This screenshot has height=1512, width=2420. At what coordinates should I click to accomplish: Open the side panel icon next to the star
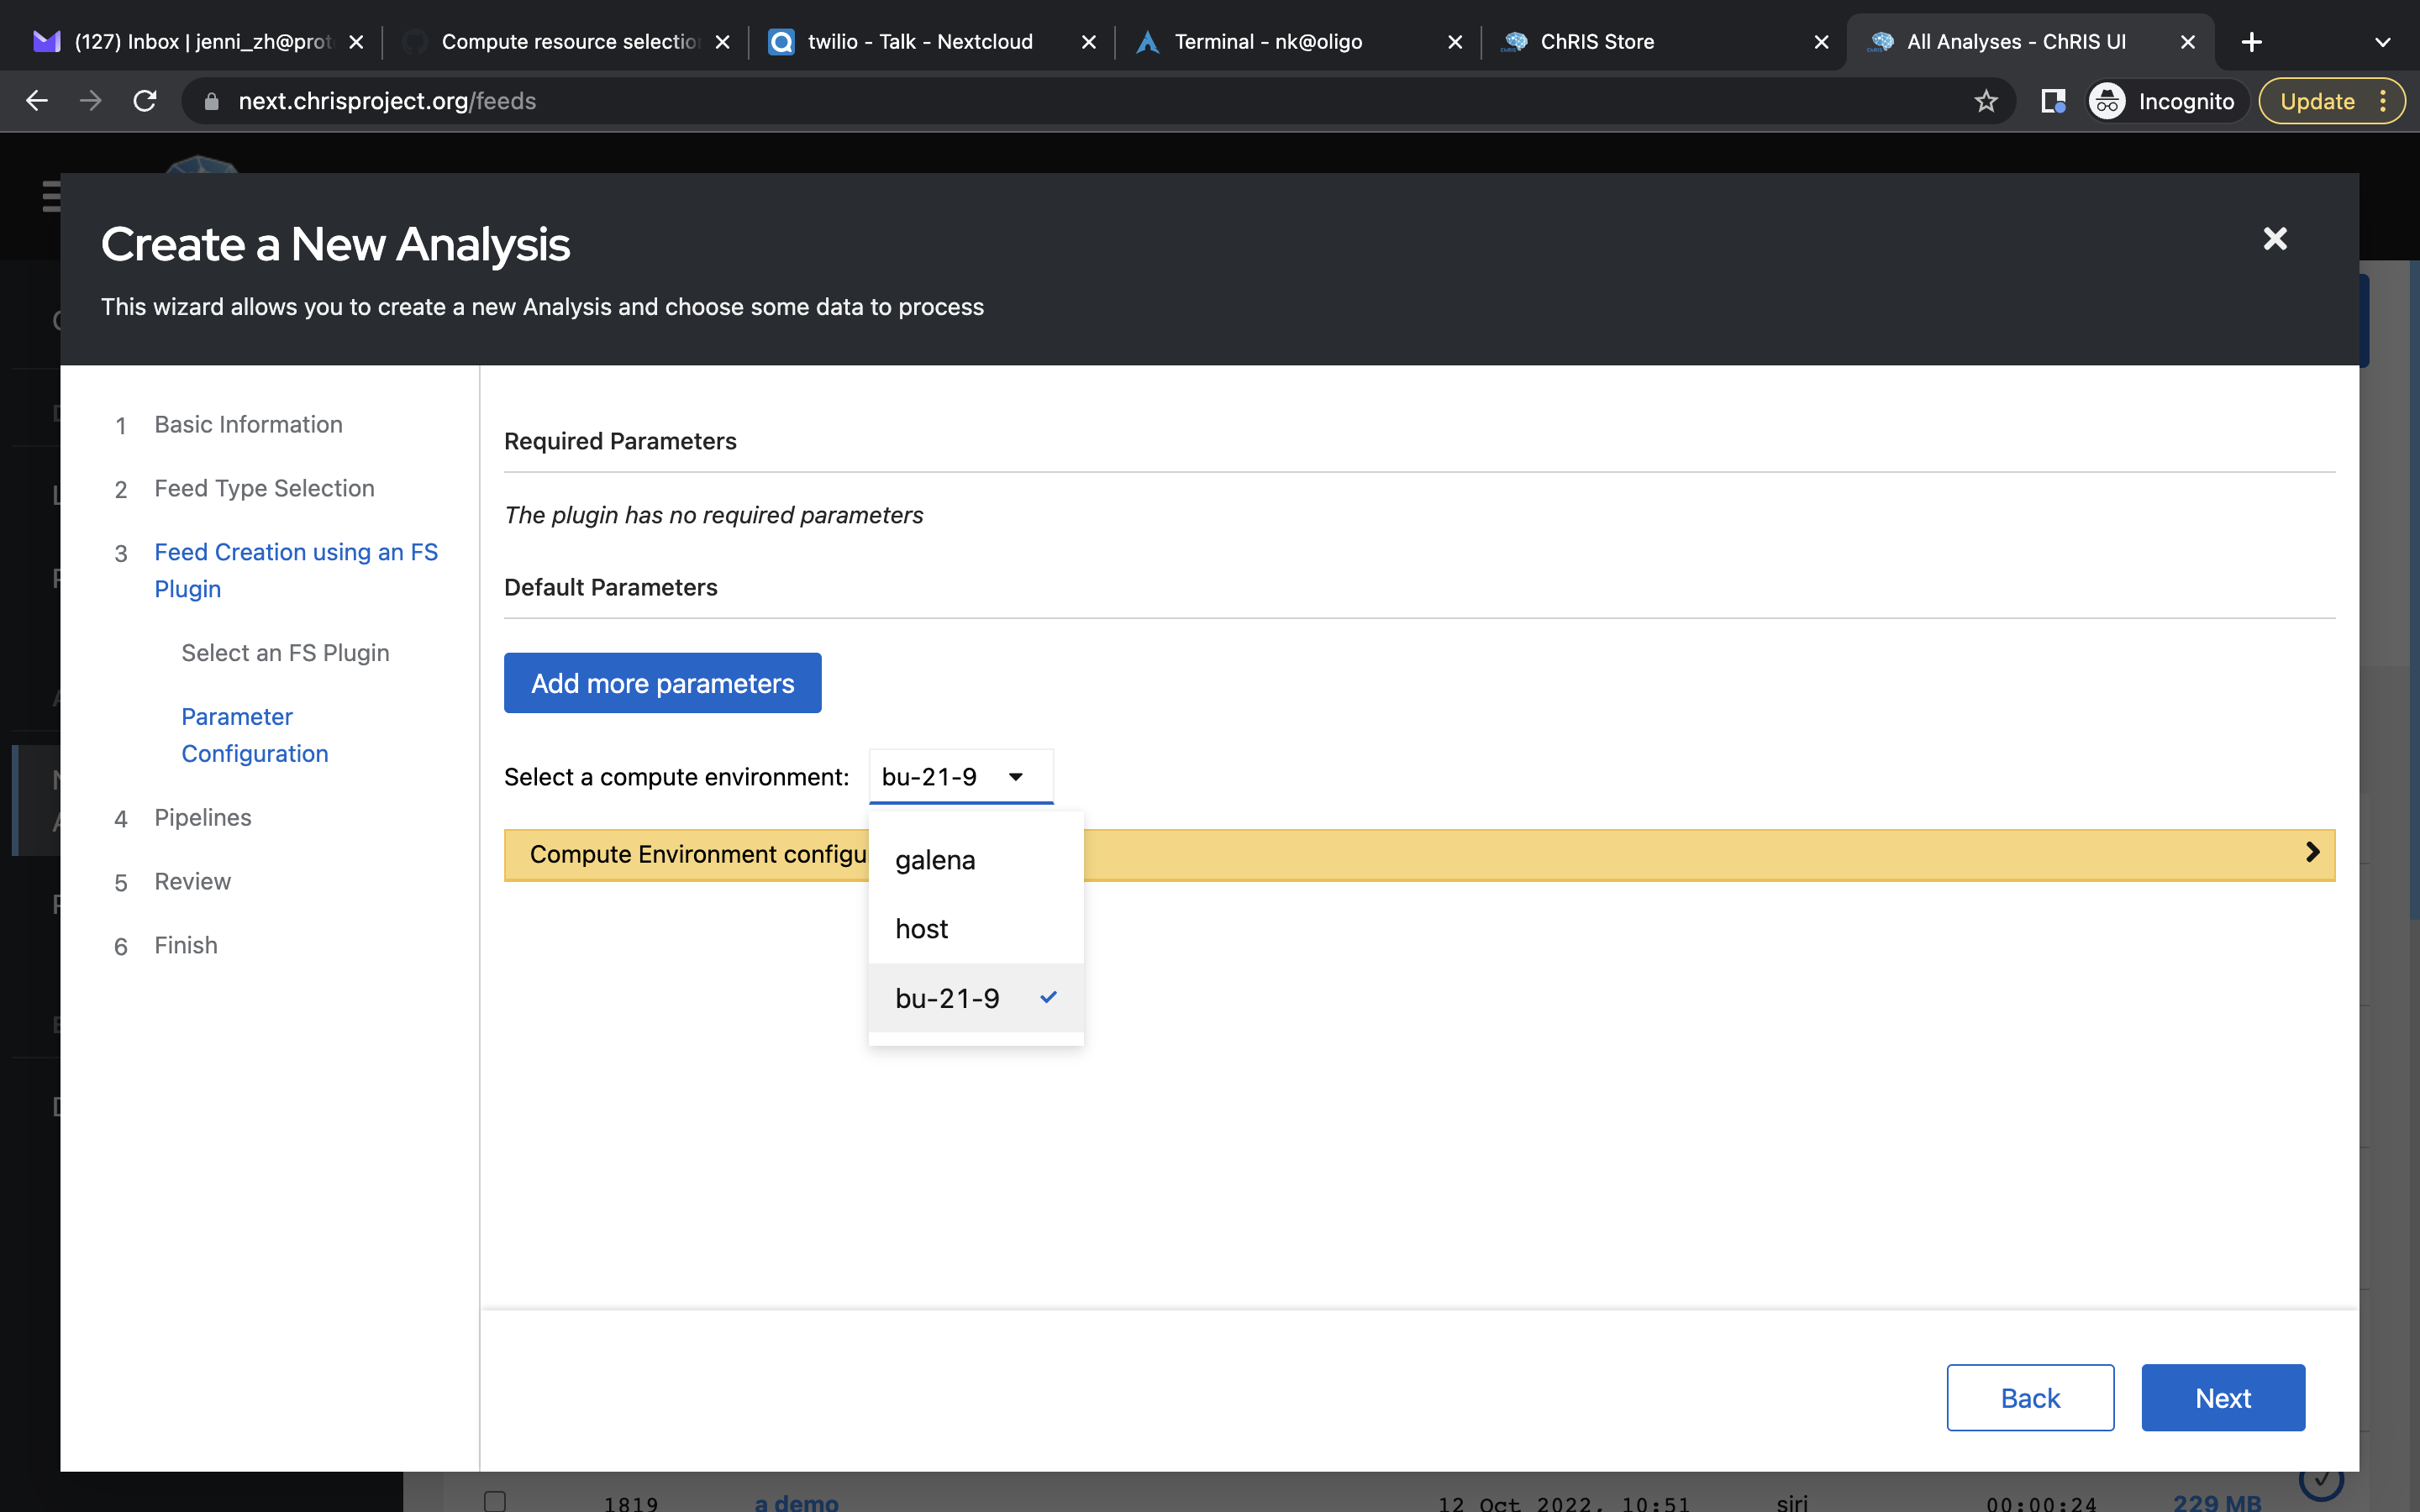tap(2053, 100)
